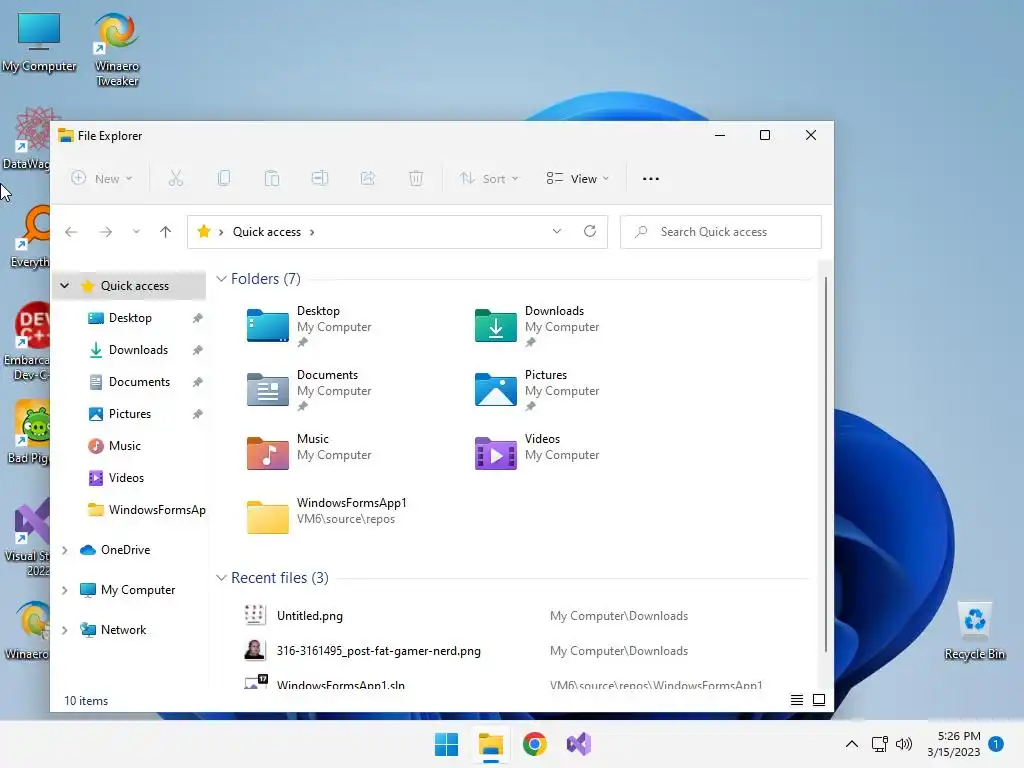
Task: Open network icon in system tray
Action: [880, 744]
